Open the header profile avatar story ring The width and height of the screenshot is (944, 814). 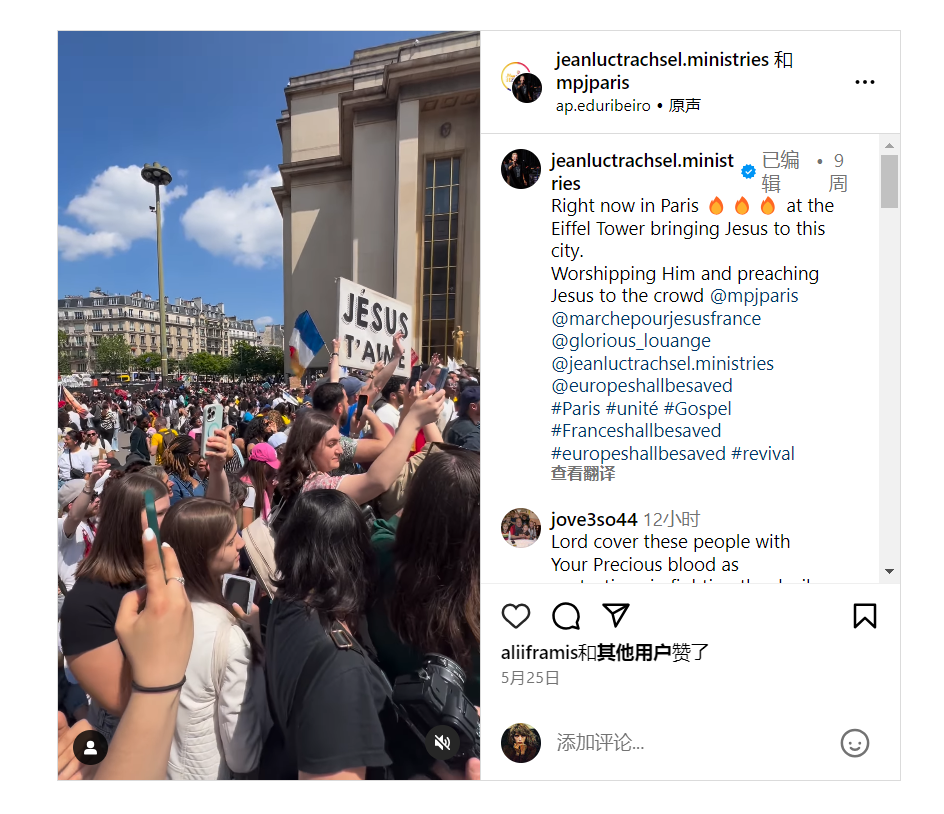521,82
